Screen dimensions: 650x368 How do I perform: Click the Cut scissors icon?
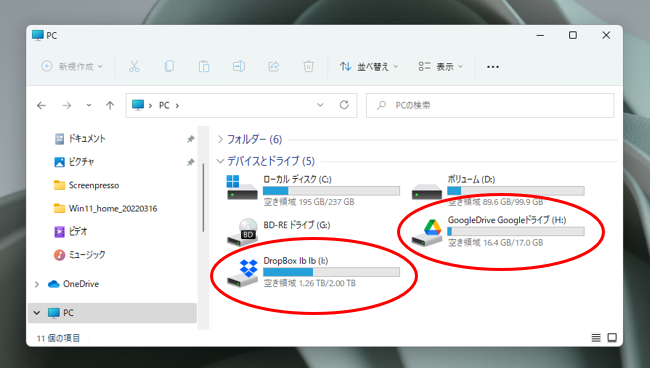(134, 66)
